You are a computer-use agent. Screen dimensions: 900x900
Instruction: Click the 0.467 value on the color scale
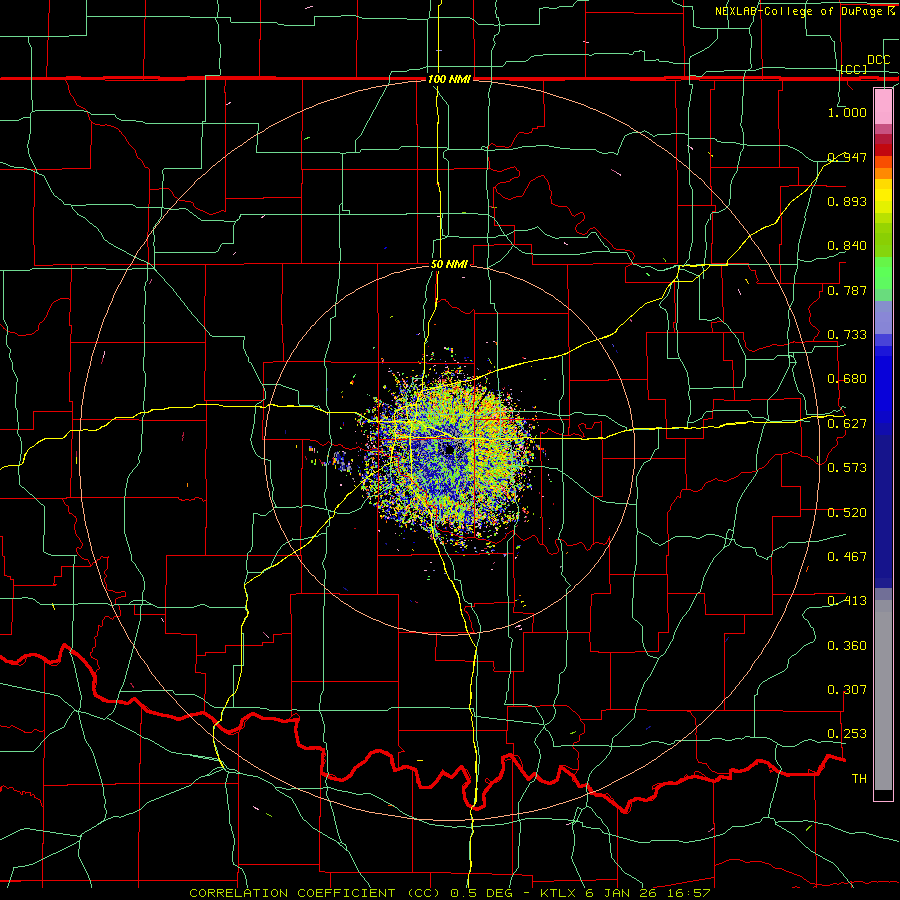coord(847,557)
